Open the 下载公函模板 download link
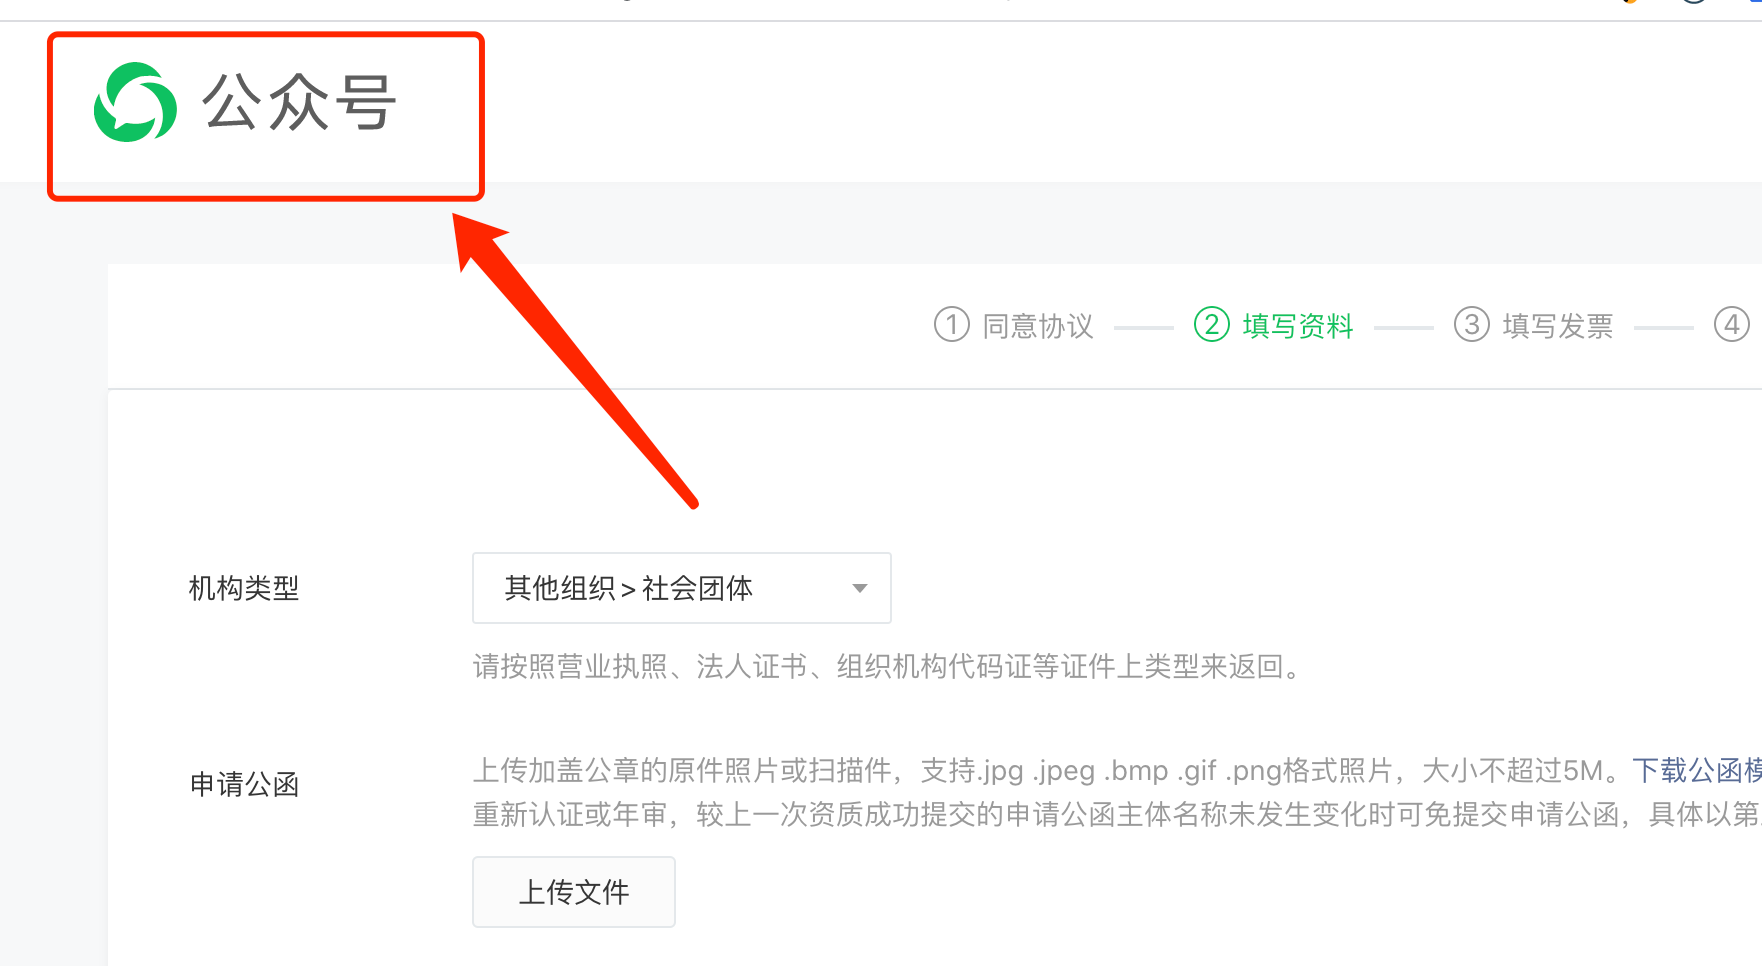1762x966 pixels. [1697, 770]
